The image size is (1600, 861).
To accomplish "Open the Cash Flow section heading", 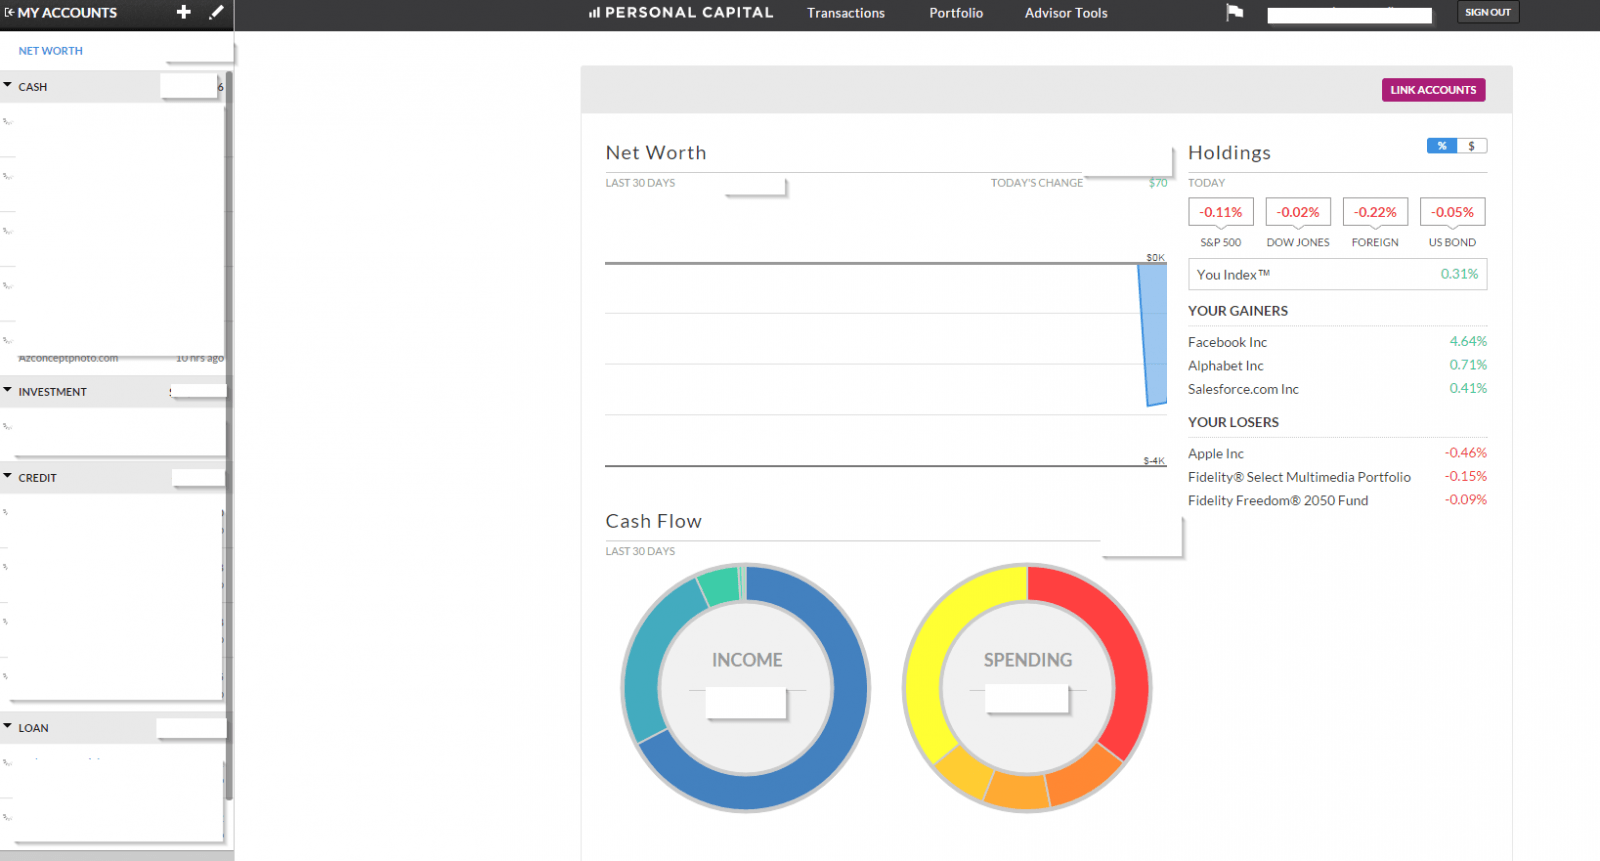I will (x=654, y=521).
